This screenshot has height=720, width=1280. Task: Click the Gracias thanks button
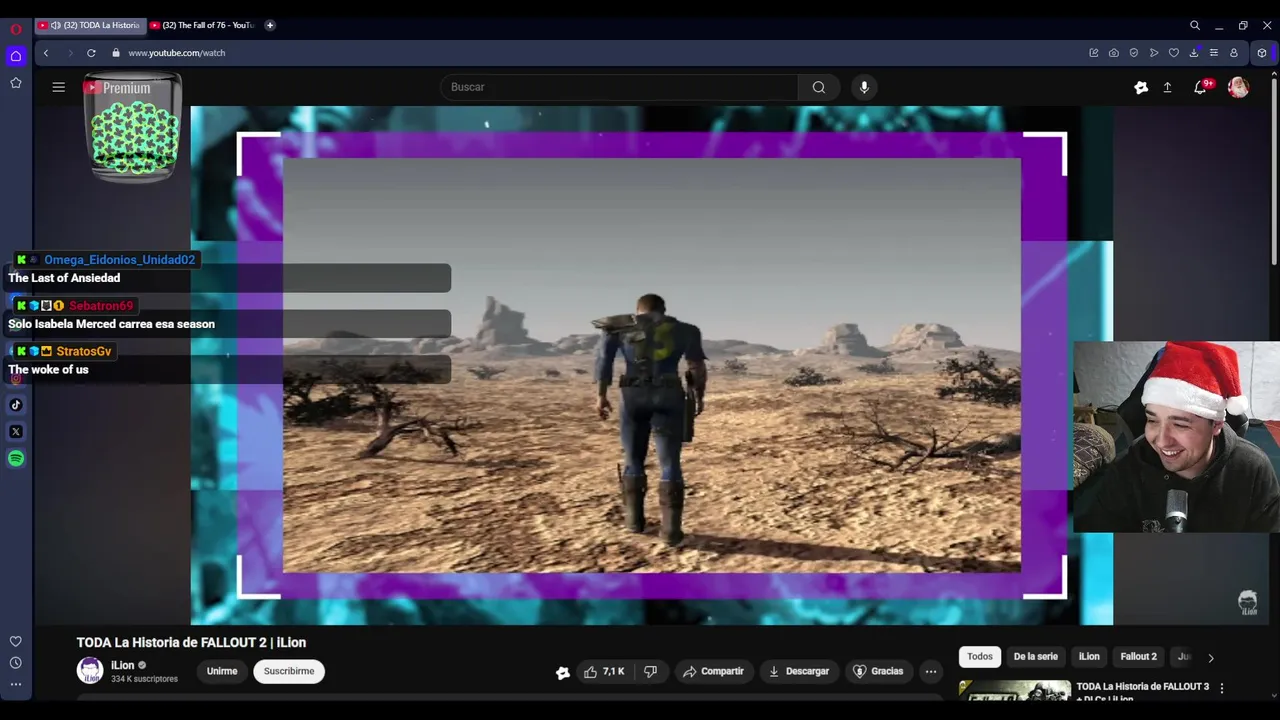click(x=877, y=672)
